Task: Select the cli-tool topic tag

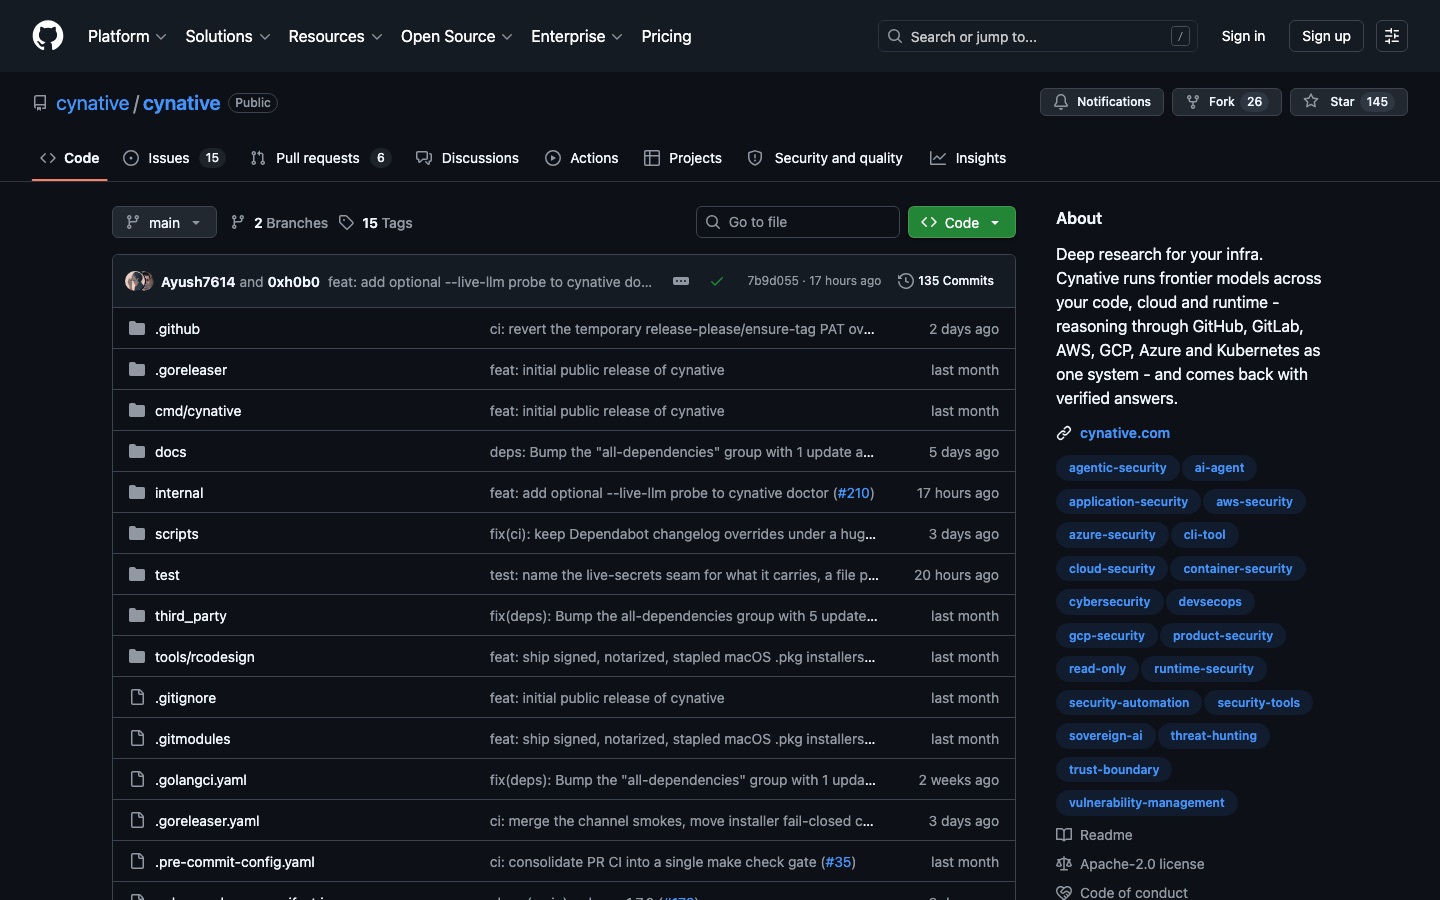Action: [x=1204, y=535]
